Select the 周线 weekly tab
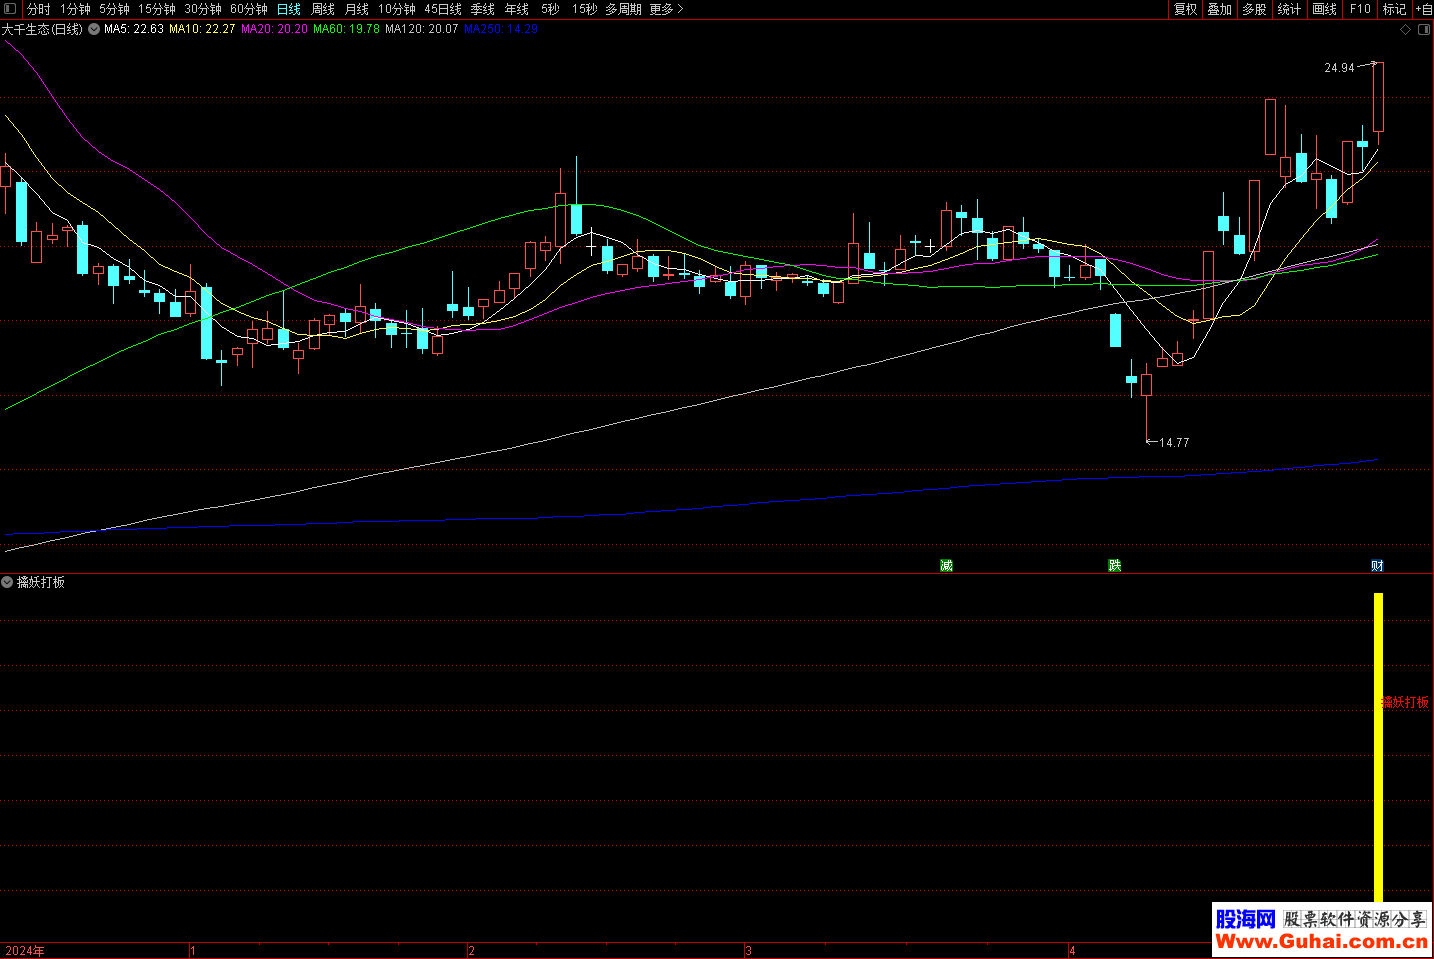Image resolution: width=1434 pixels, height=959 pixels. click(322, 9)
